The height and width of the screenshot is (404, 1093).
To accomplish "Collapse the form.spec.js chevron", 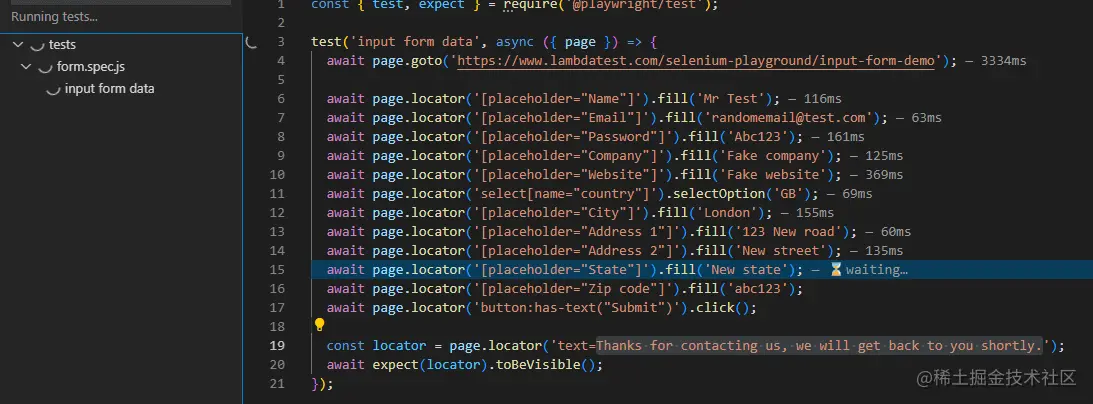I will click(26, 68).
